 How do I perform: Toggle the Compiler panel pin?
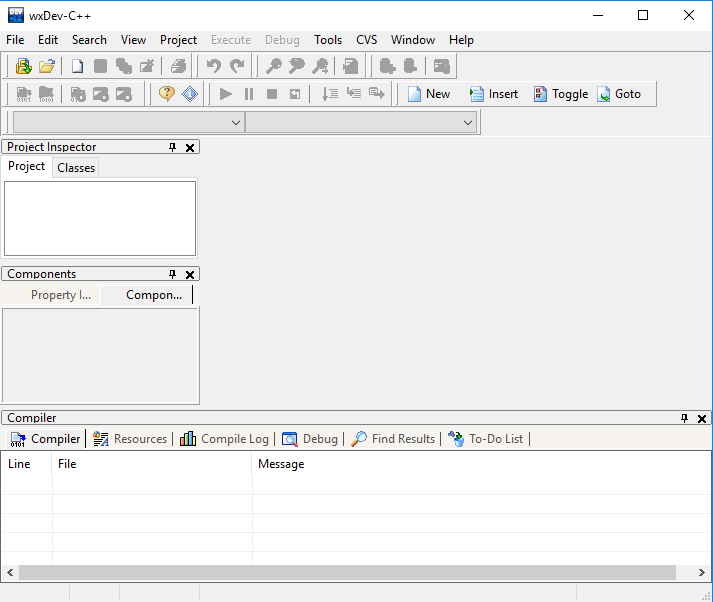pos(685,418)
